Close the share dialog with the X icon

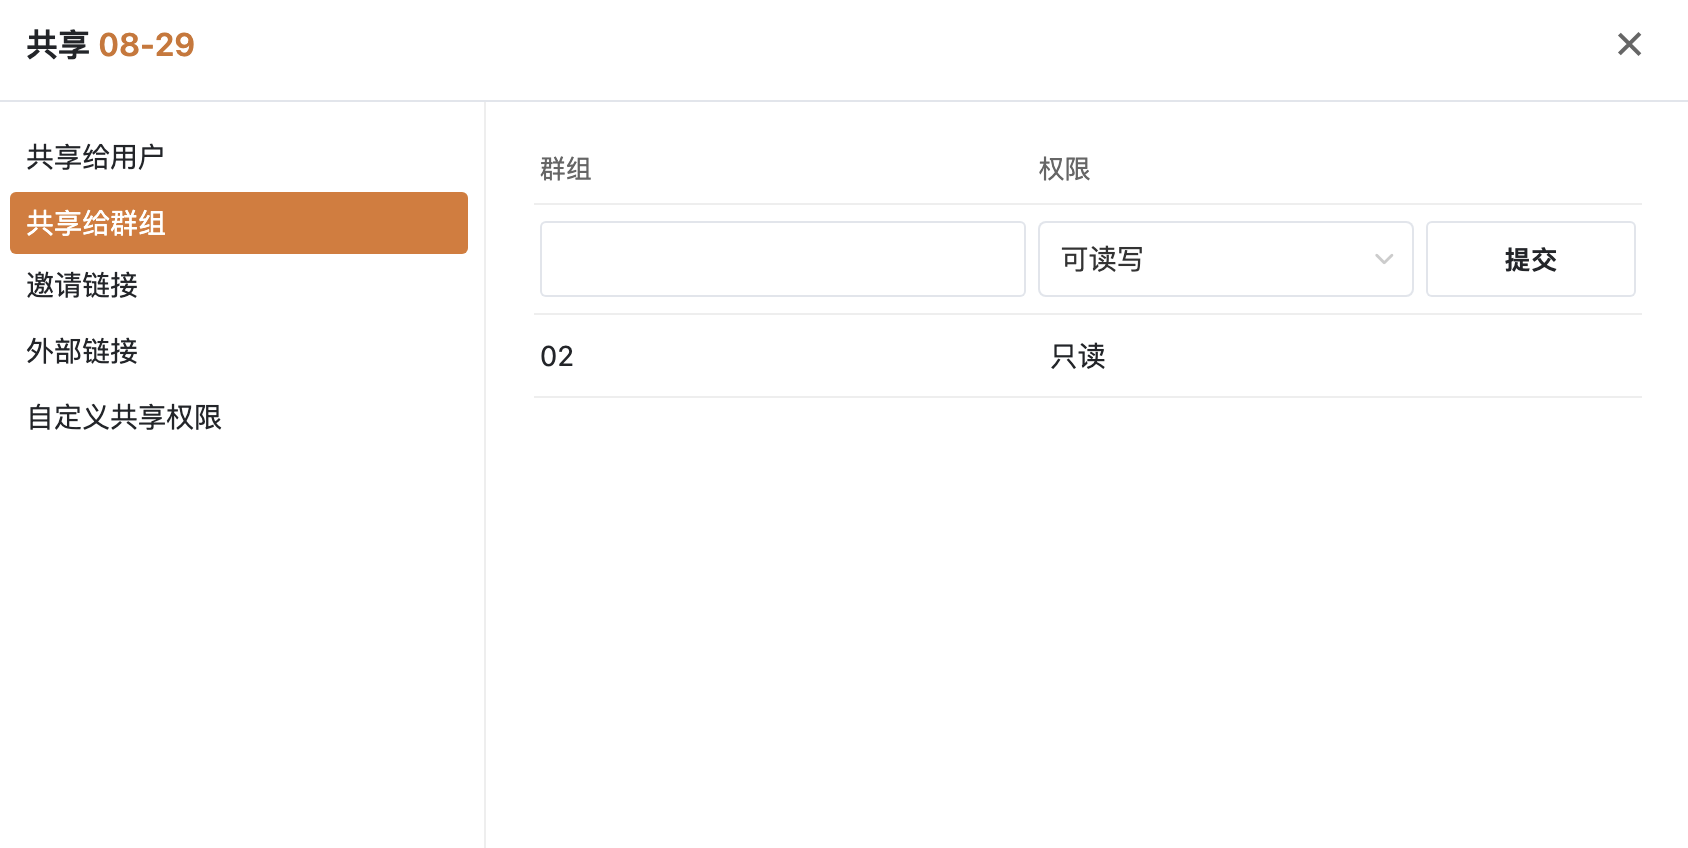point(1629,44)
